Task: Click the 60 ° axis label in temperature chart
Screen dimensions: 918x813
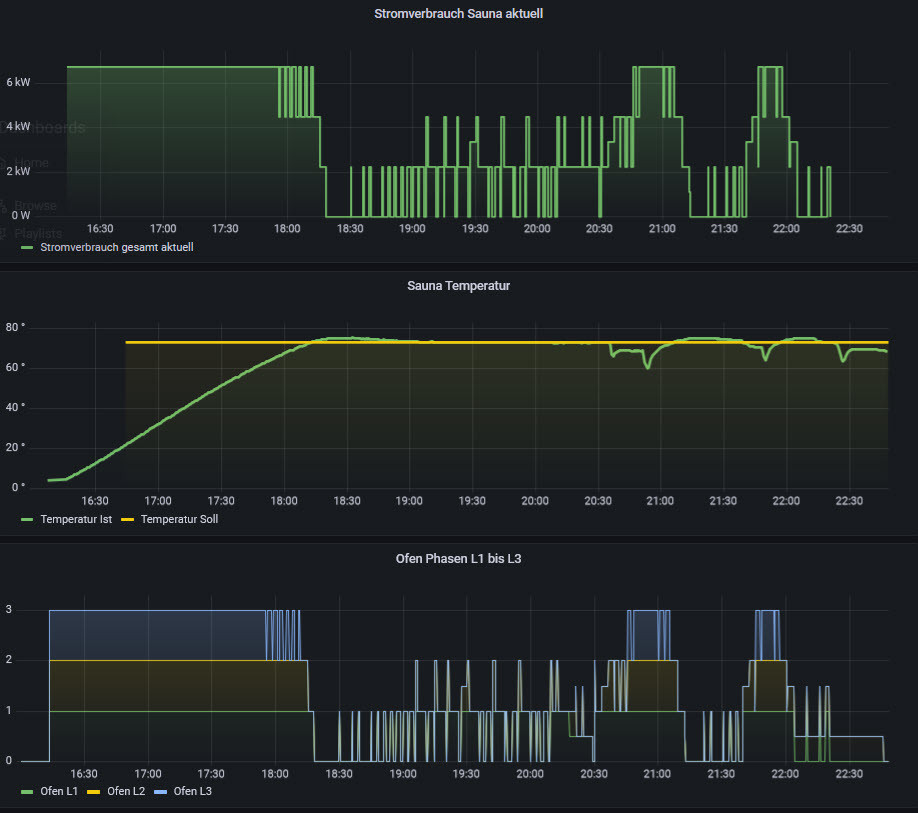Action: tap(15, 367)
